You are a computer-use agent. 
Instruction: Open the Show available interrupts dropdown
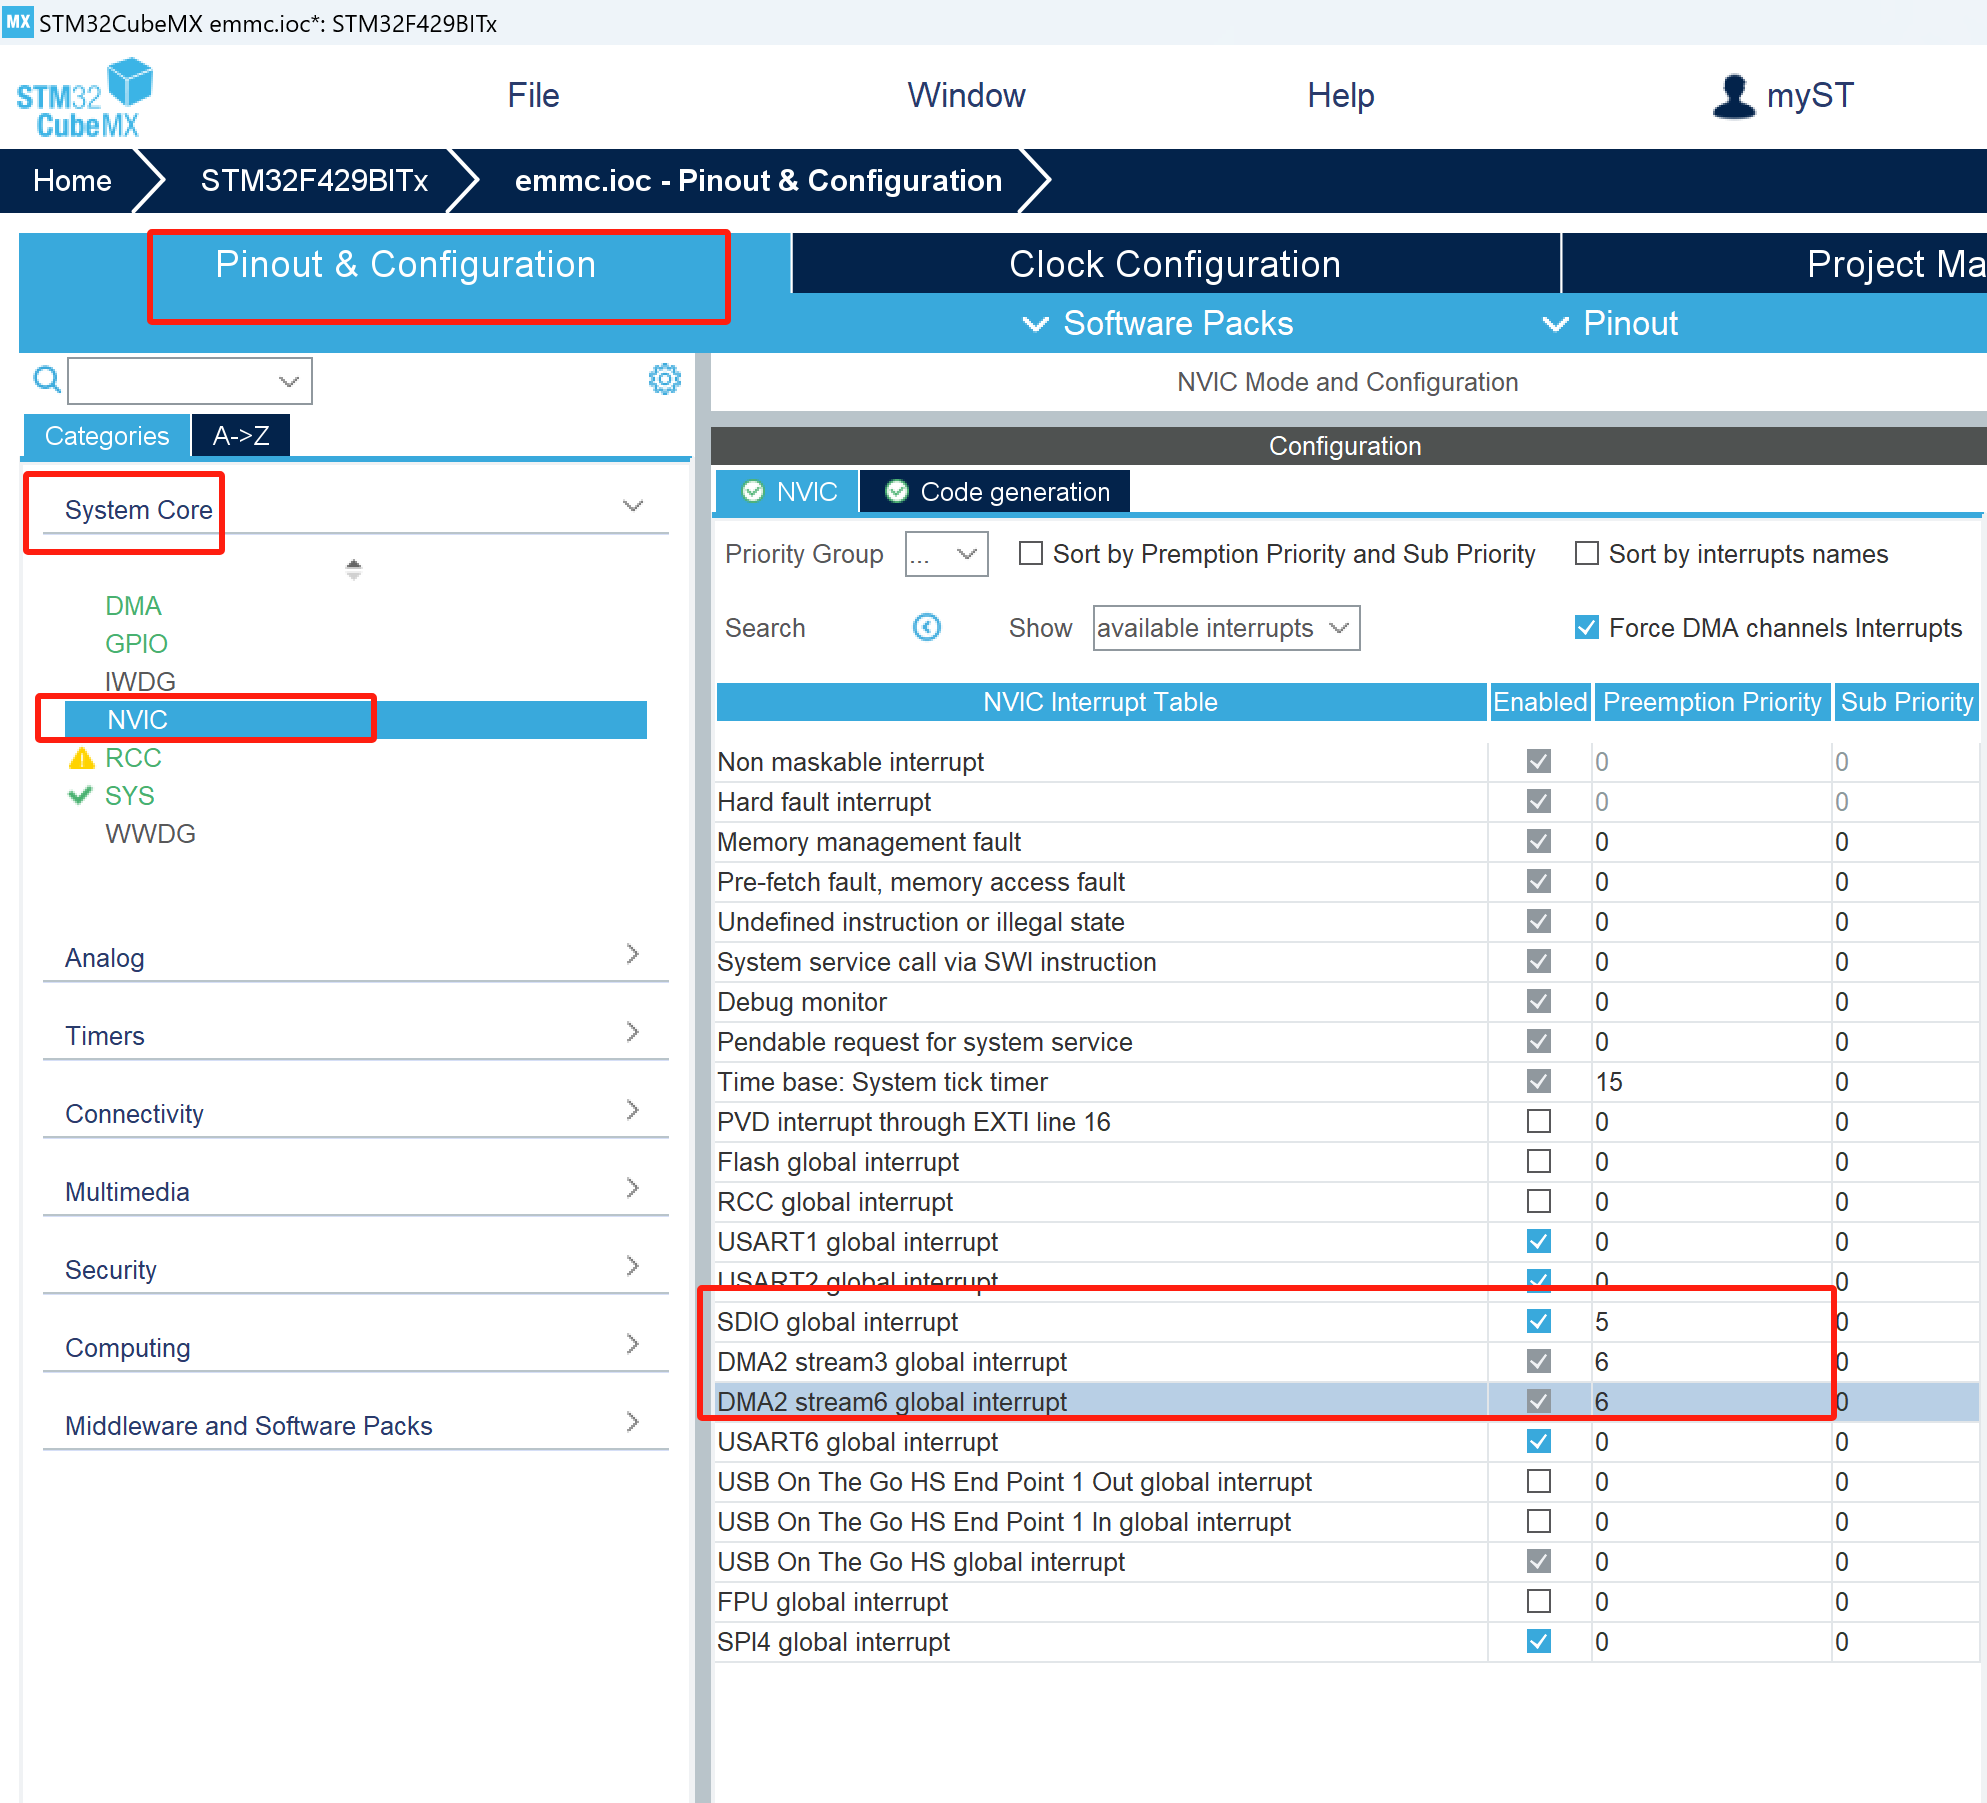[x=1226, y=628]
